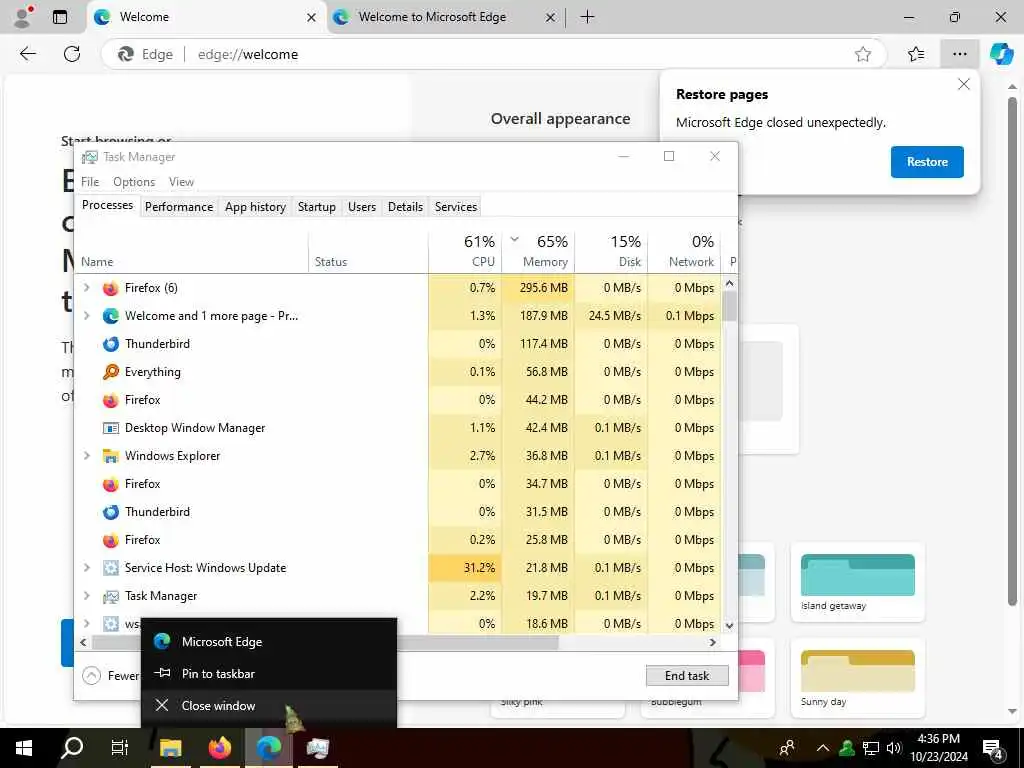Click the taskbar clock 4:36 PM
Viewport: 1024px width, 768px height.
tap(938, 748)
